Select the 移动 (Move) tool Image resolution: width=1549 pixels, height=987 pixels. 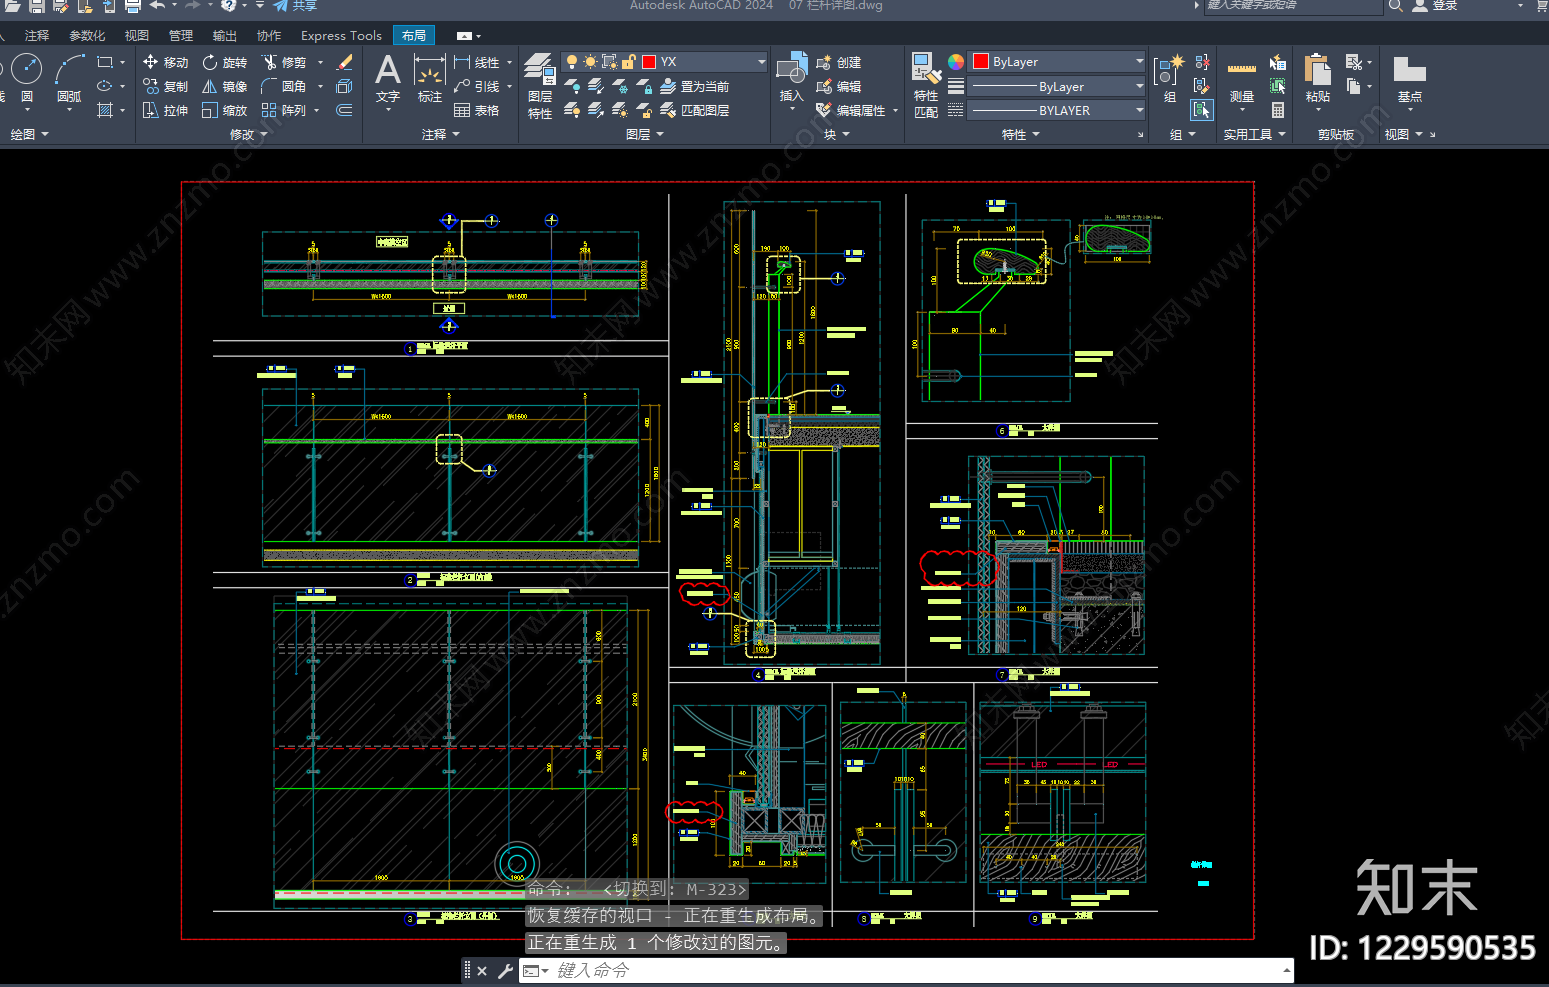[165, 62]
